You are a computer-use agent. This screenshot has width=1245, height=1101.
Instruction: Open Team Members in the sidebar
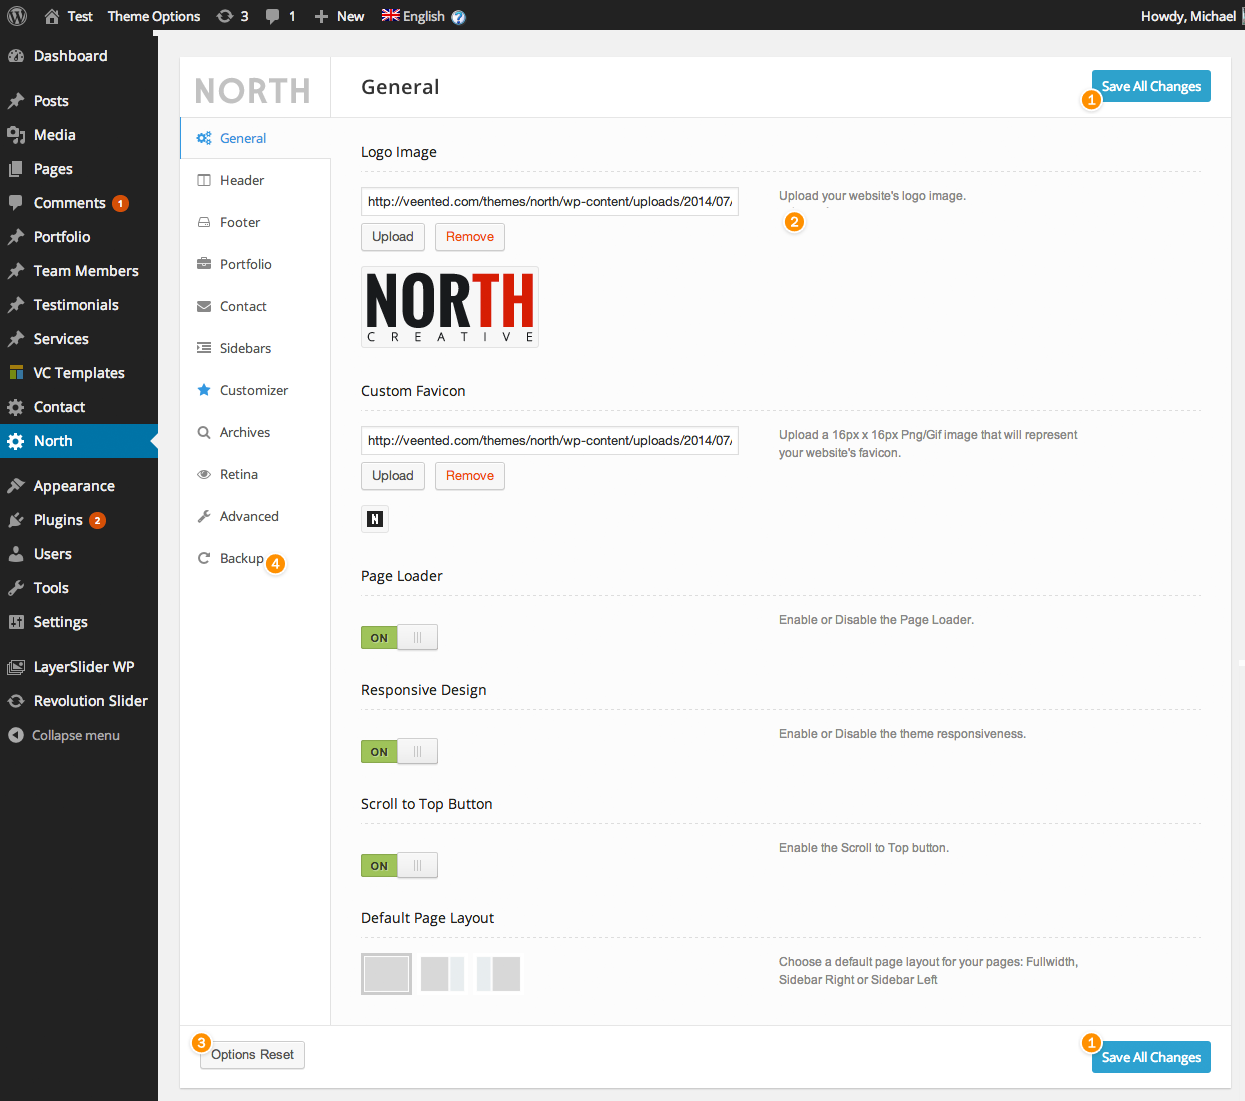coord(79,271)
